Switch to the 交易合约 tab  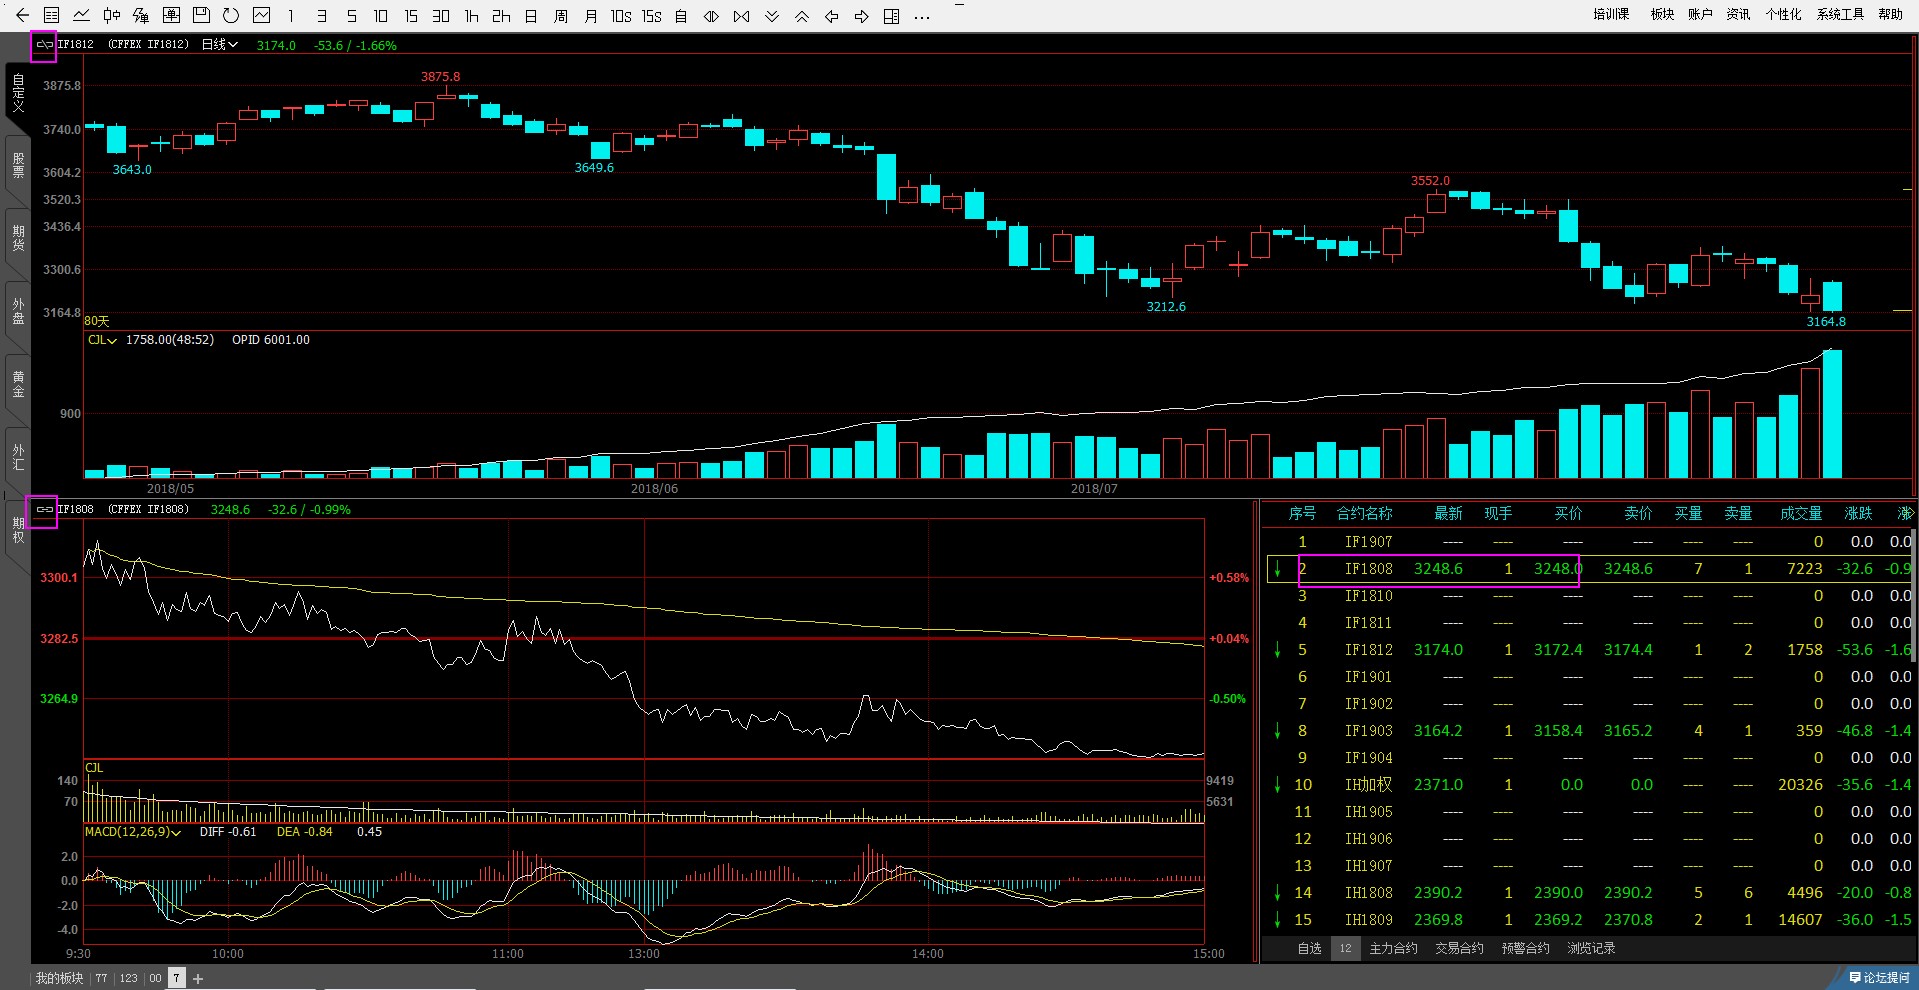click(x=1459, y=948)
